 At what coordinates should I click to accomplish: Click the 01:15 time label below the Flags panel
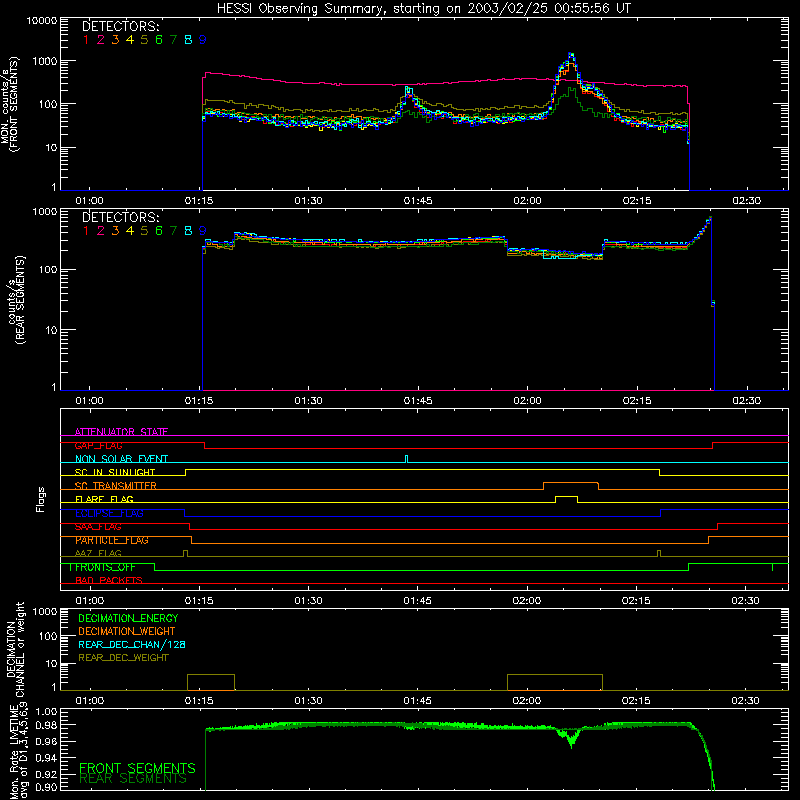point(199,601)
